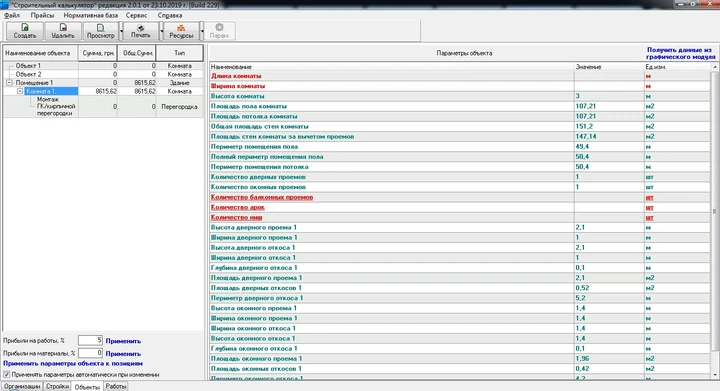Viewport: 720px width, 391px height.
Task: Select Помещение 1 in the tree
Action: pyautogui.click(x=34, y=83)
